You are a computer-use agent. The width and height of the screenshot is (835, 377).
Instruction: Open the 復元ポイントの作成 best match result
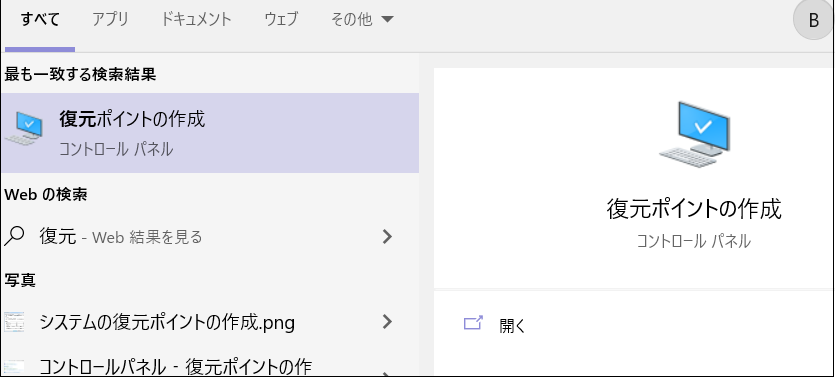pyautogui.click(x=210, y=133)
